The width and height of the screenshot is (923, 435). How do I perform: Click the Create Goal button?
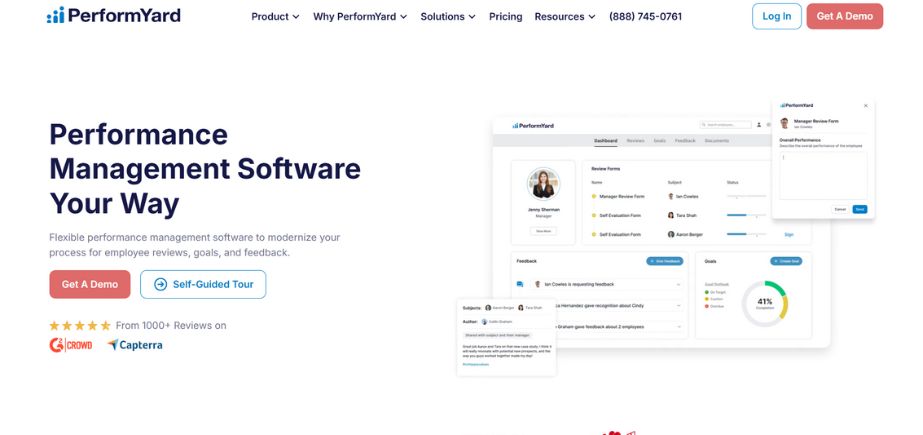786,261
